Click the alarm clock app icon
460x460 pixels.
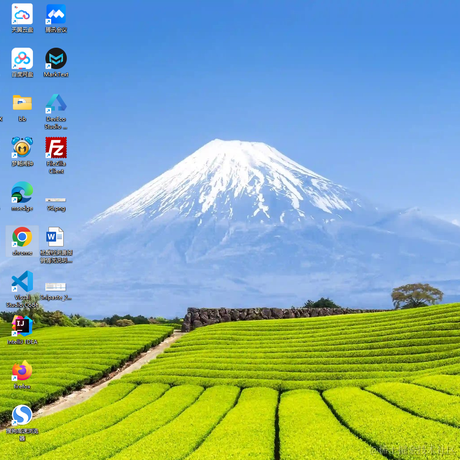pyautogui.click(x=22, y=151)
